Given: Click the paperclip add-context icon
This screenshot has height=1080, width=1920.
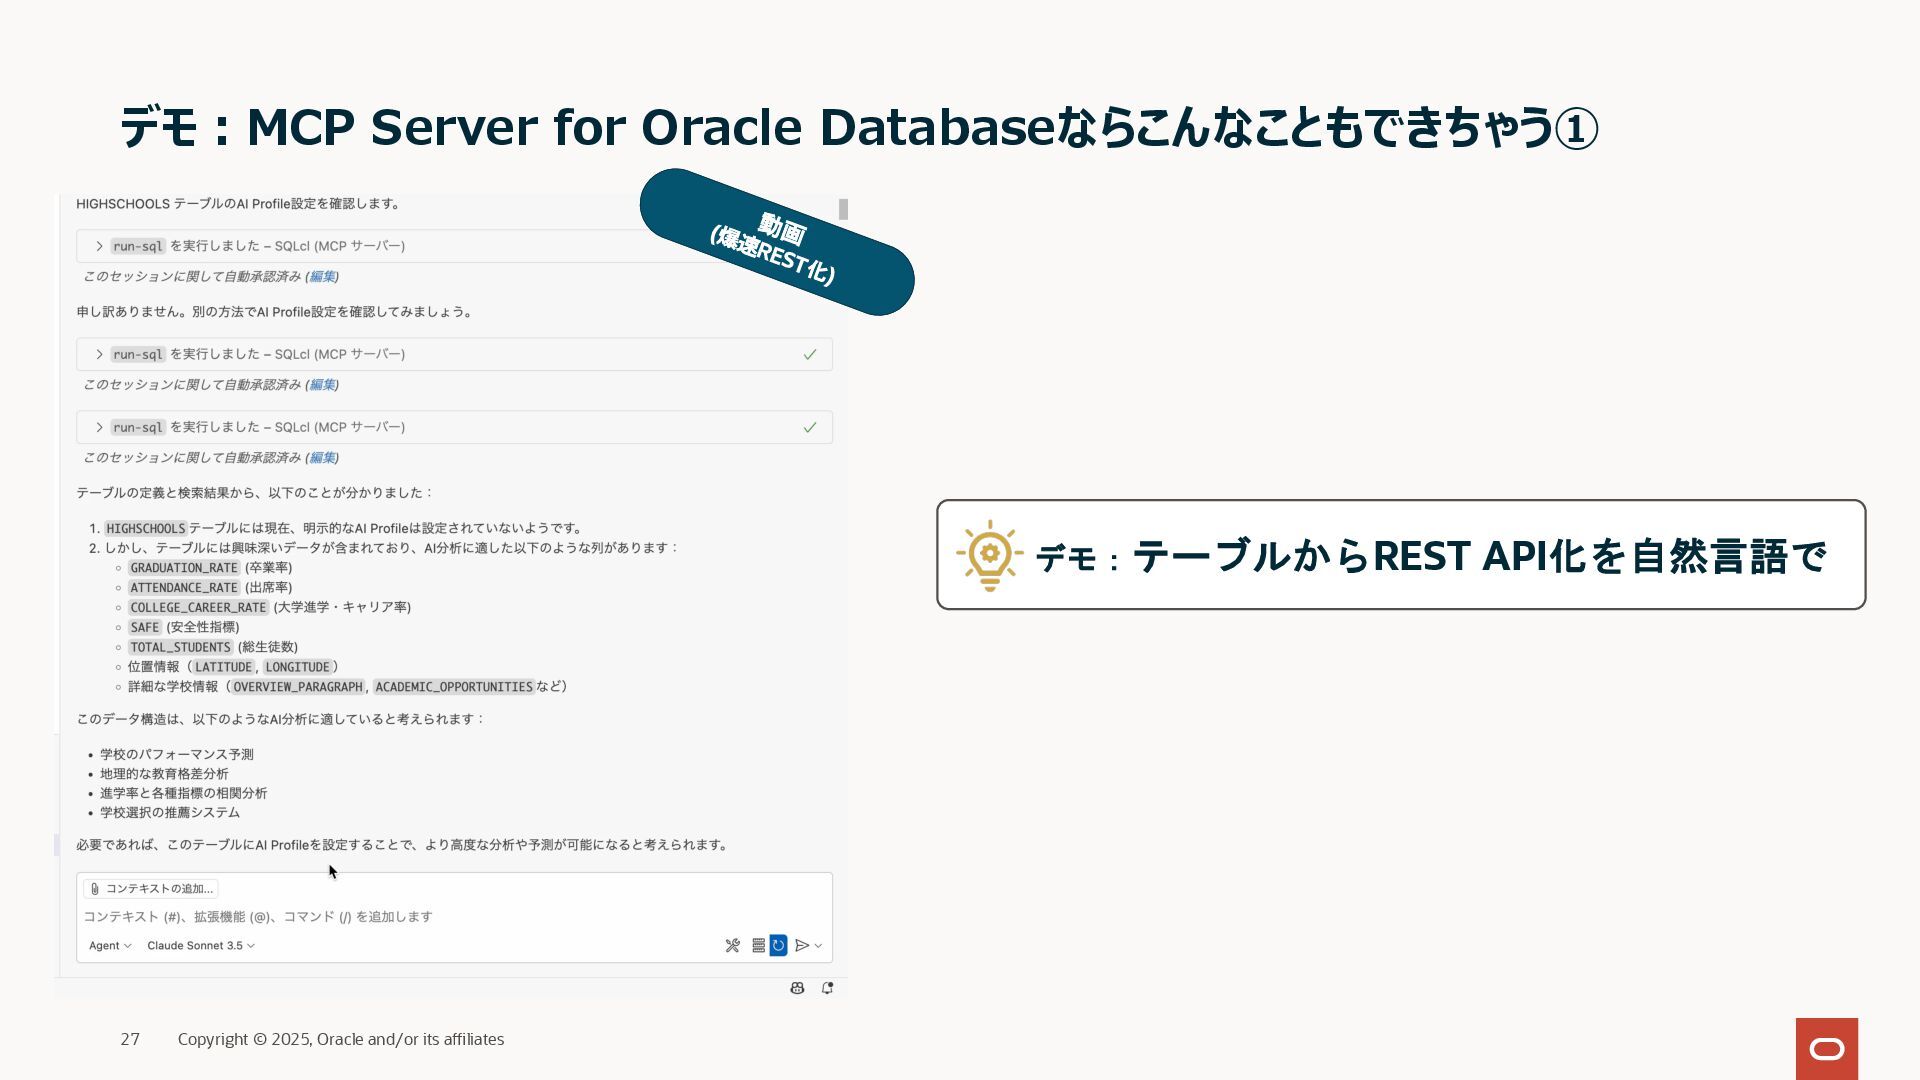Looking at the screenshot, I should point(95,888).
